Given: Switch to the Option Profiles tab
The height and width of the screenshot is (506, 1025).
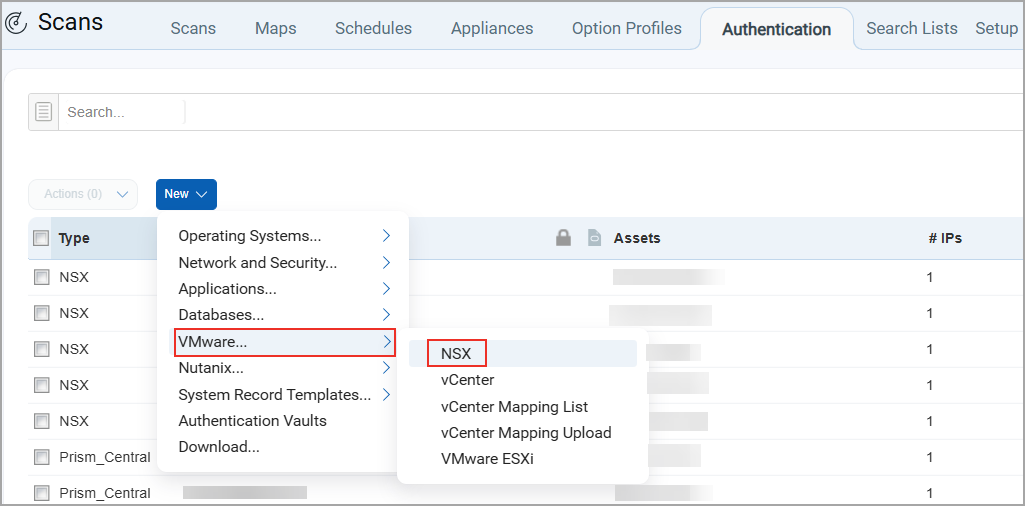Looking at the screenshot, I should [626, 28].
